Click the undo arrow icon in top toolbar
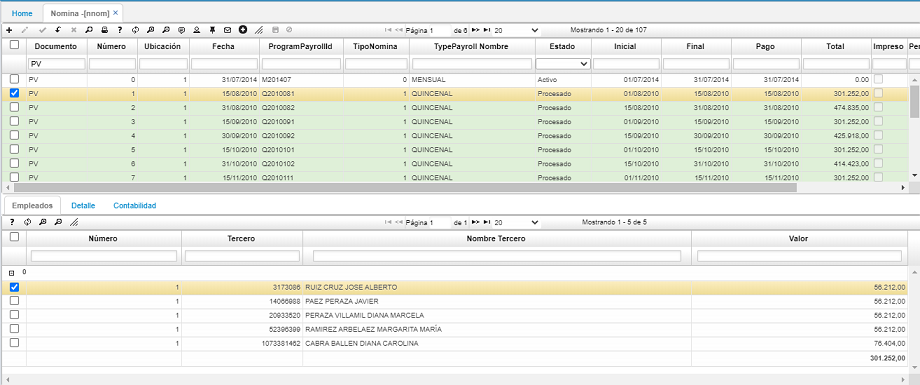 (x=58, y=30)
